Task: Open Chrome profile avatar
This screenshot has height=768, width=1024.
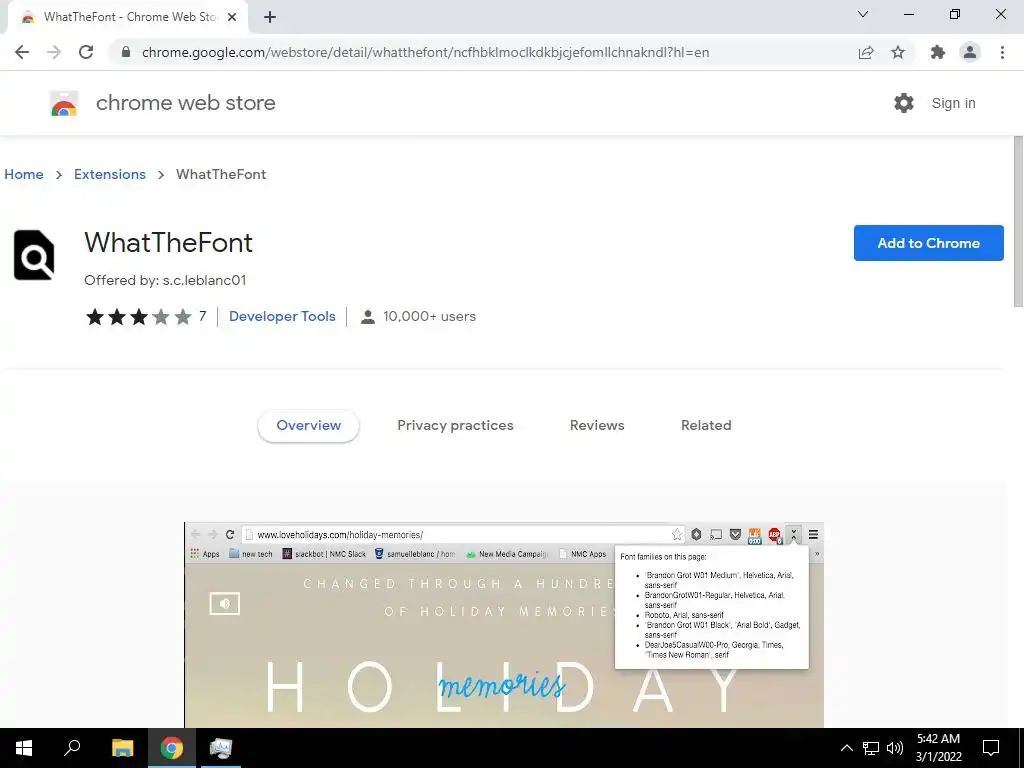Action: [970, 52]
